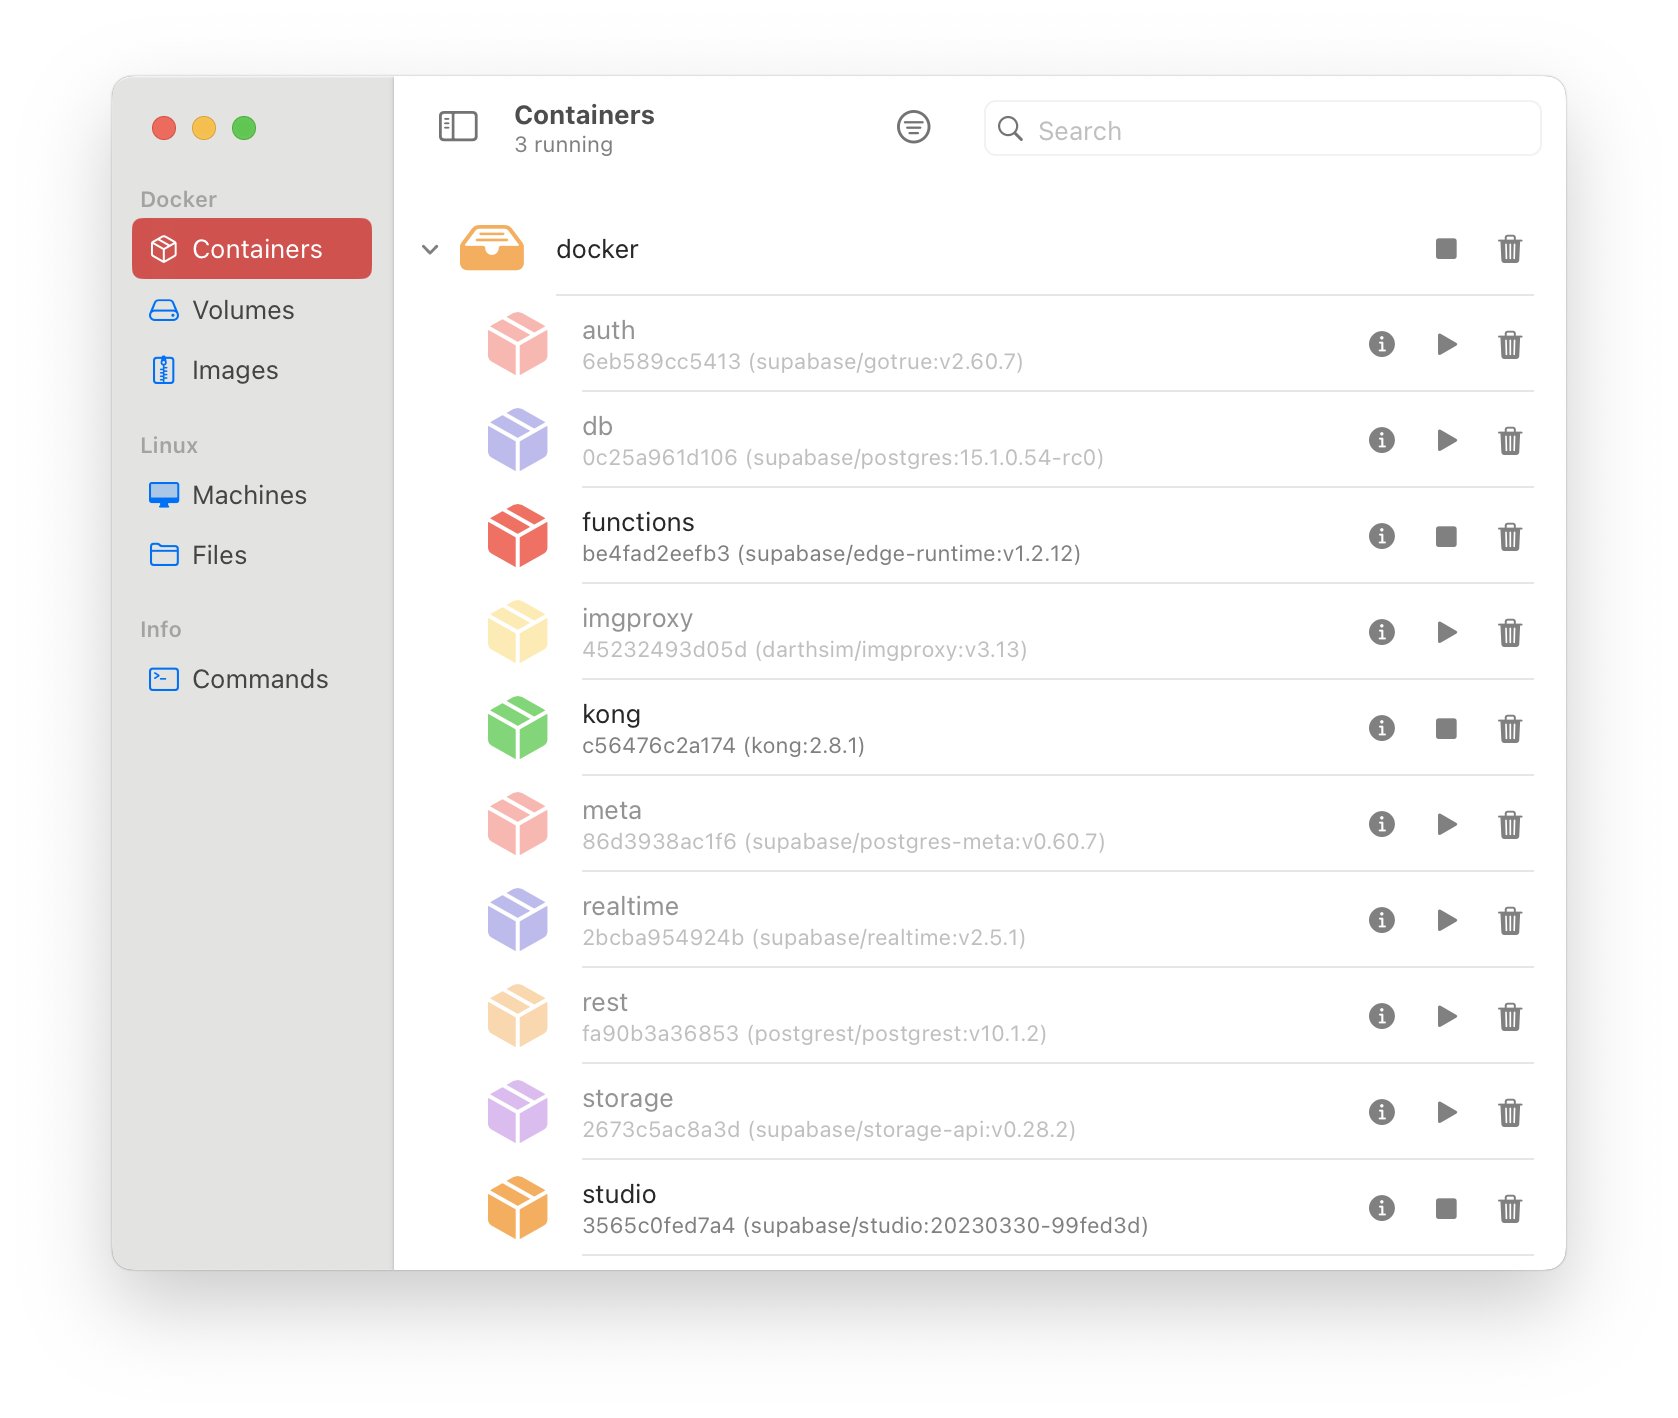
Task: Click the docker group tray icon
Action: tap(491, 248)
